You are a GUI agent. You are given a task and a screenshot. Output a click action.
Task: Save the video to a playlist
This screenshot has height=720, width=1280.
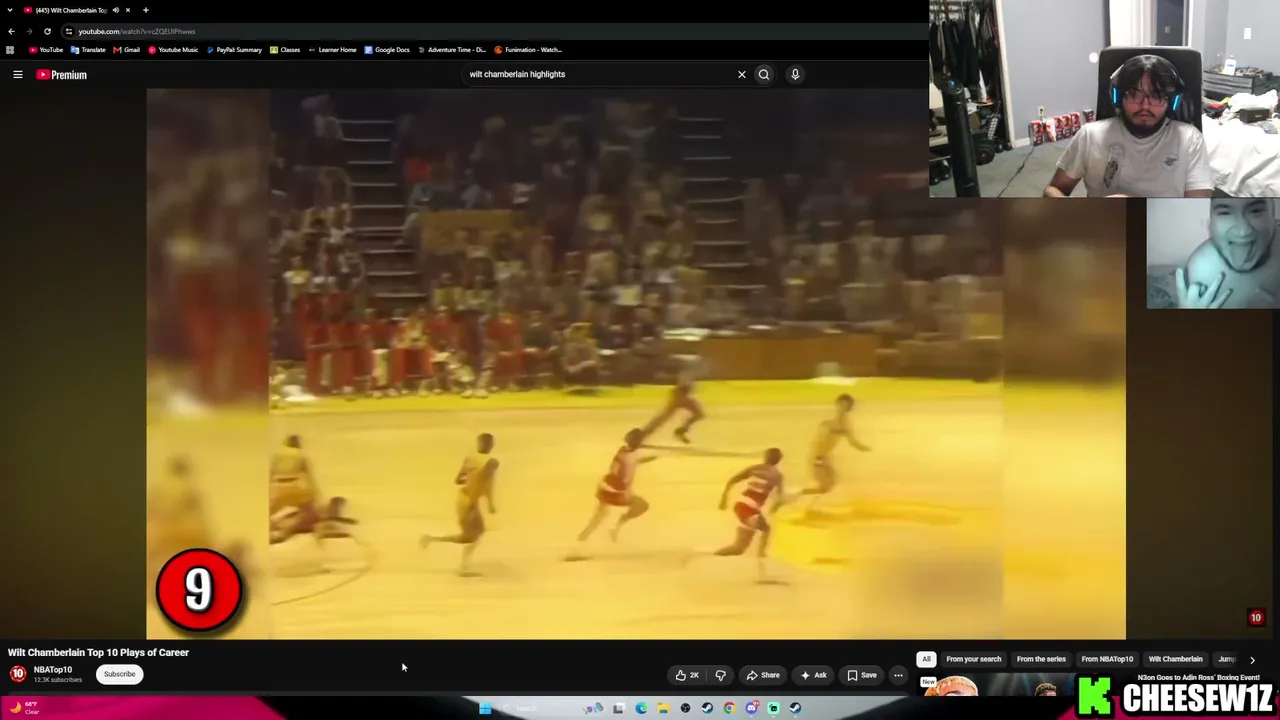pyautogui.click(x=862, y=675)
